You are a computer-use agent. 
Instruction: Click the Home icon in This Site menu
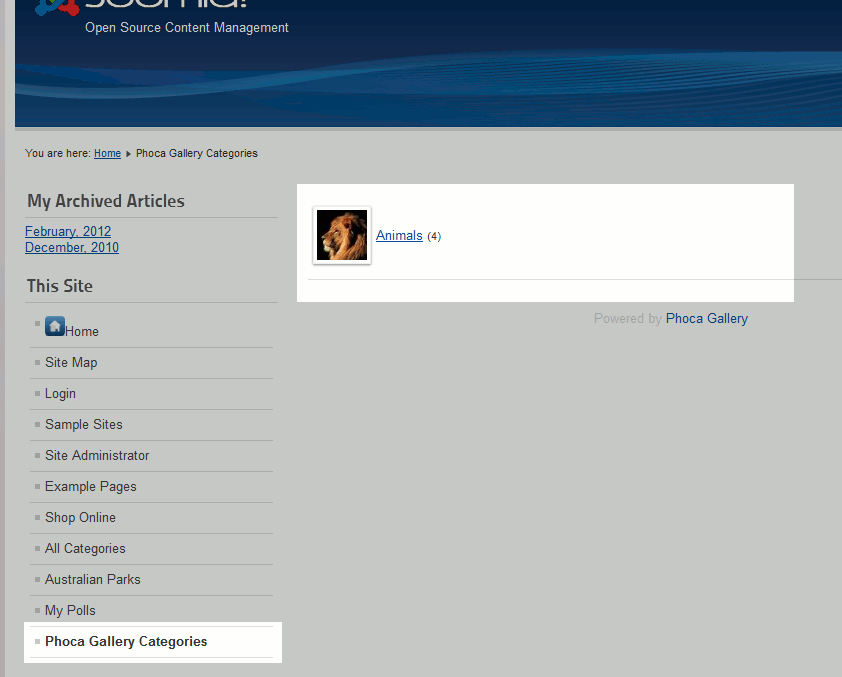(55, 326)
